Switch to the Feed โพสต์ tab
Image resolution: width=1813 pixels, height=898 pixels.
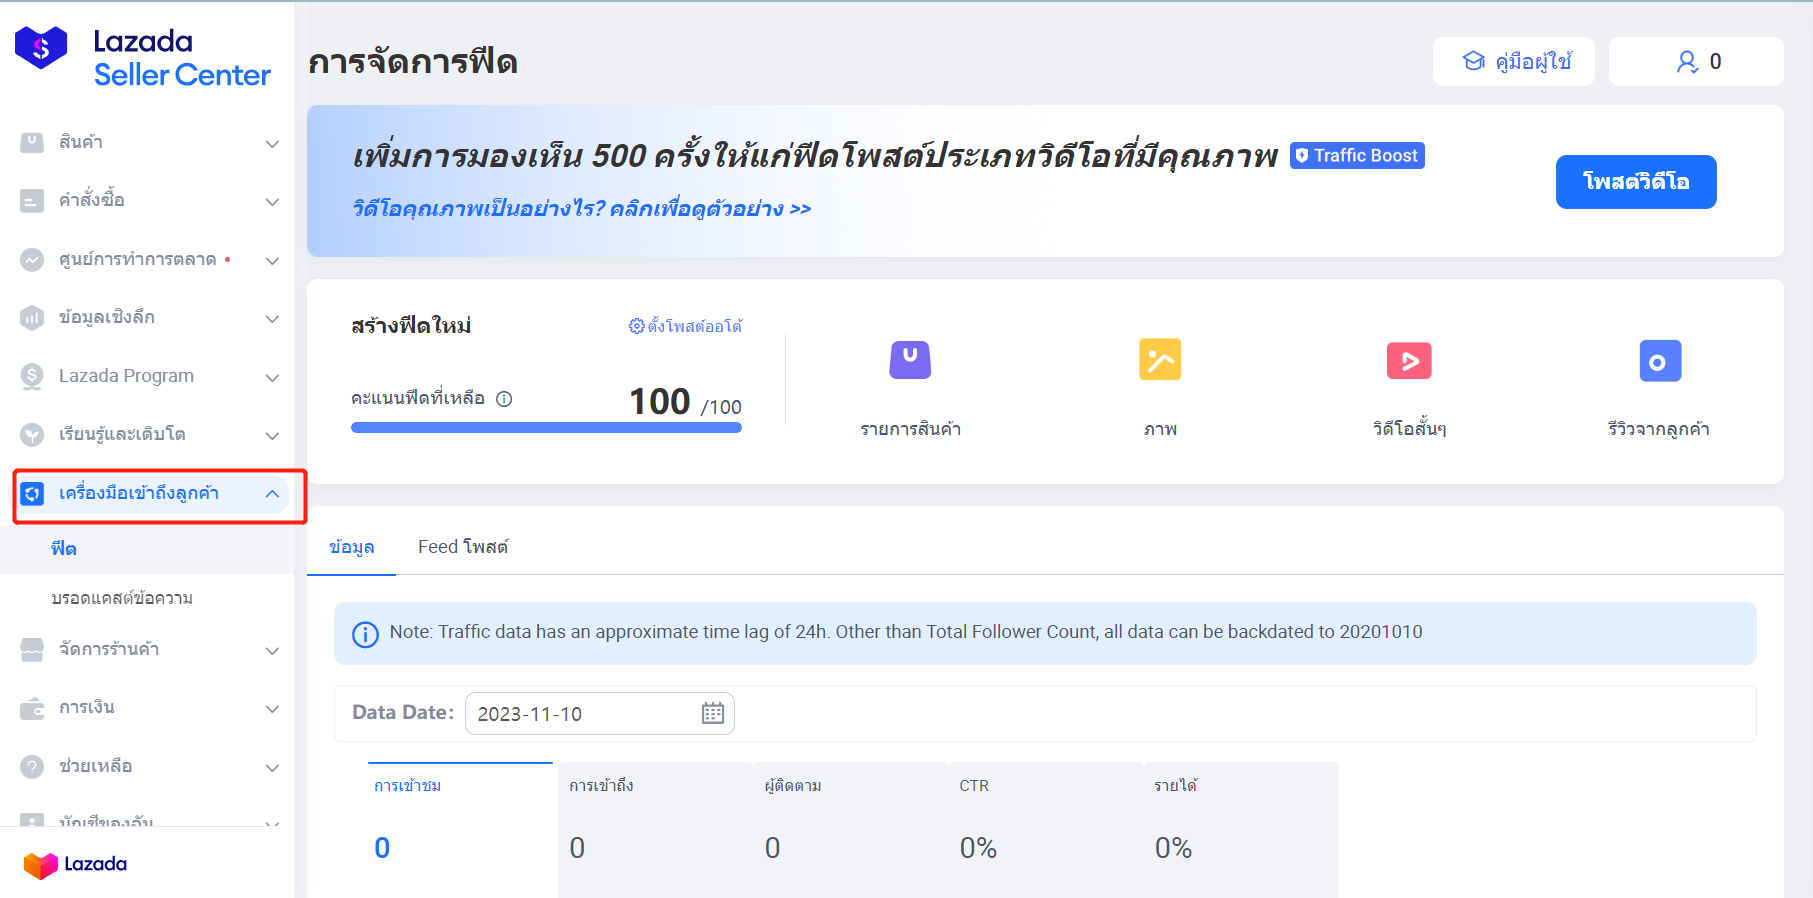click(463, 547)
